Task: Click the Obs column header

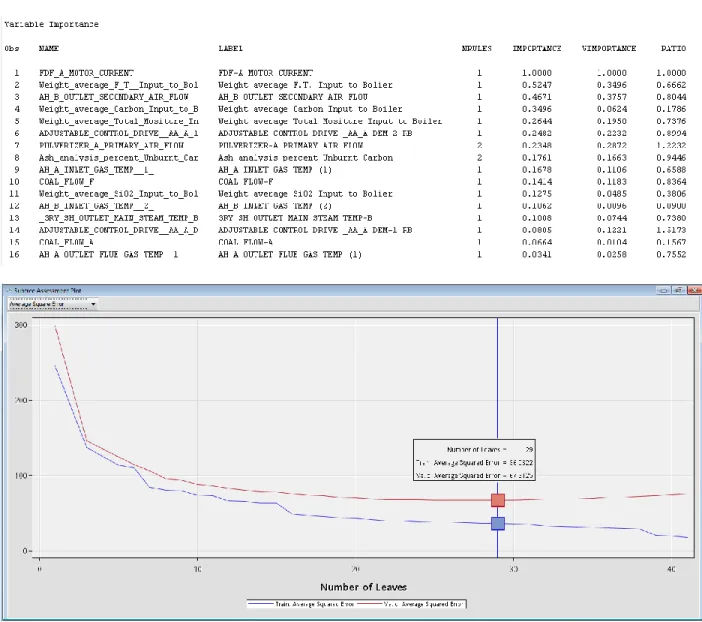Action: click(x=12, y=48)
